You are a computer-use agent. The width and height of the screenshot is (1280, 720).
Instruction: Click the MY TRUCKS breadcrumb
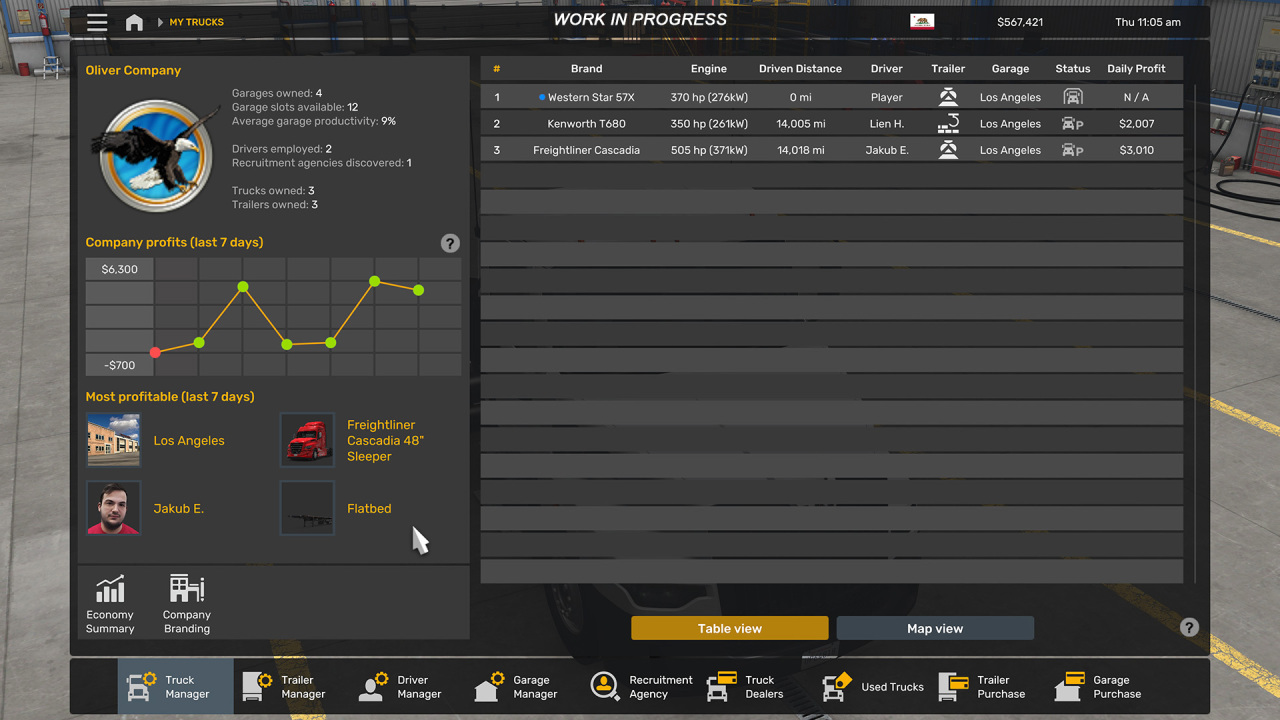196,22
